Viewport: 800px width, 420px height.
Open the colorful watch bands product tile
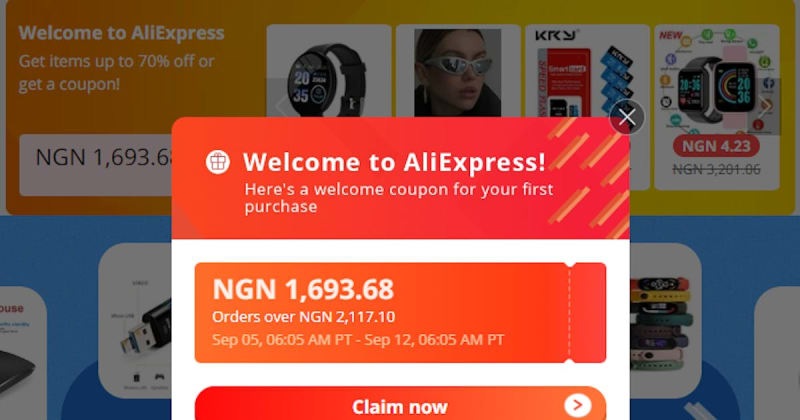(x=665, y=320)
